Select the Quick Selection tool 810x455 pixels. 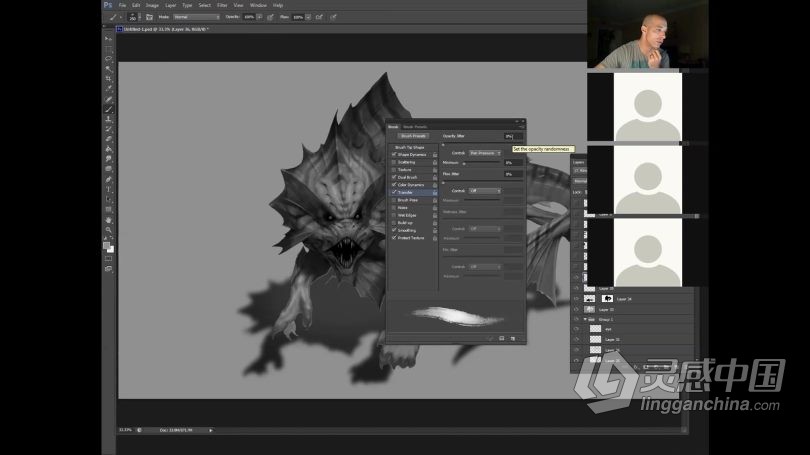(x=108, y=69)
